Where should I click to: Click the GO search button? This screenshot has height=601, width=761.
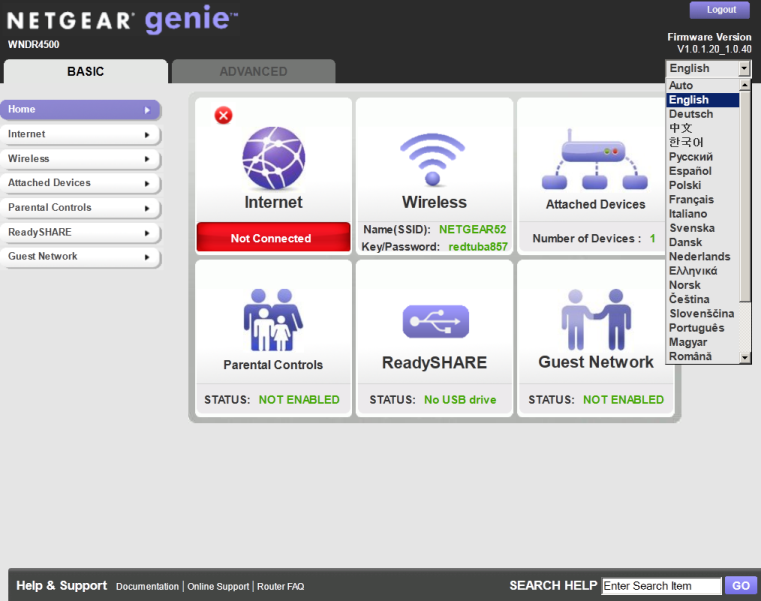(x=741, y=585)
